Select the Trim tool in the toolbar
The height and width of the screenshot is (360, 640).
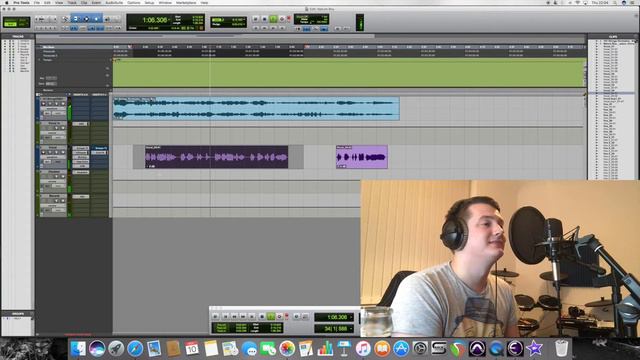[x=76, y=19]
